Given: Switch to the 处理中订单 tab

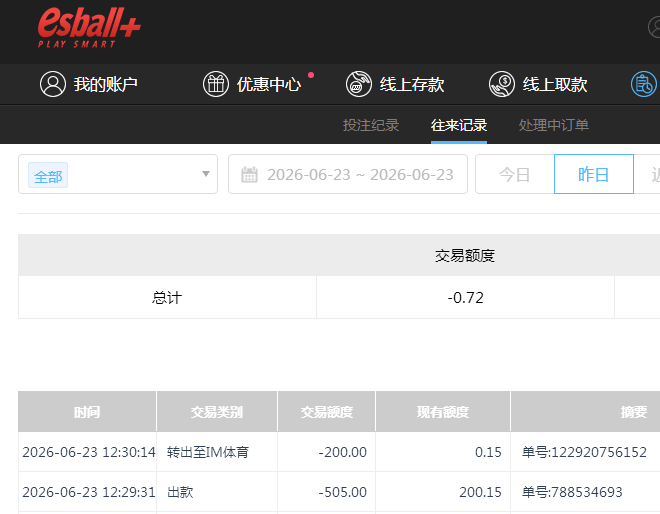Looking at the screenshot, I should (x=554, y=125).
